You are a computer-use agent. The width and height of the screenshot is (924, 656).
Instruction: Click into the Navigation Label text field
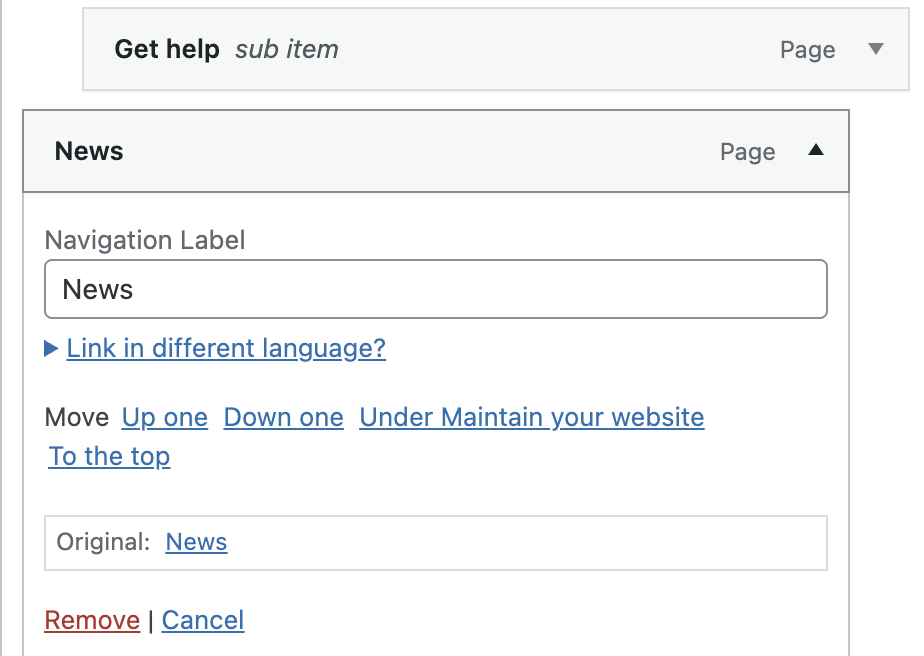tap(435, 290)
